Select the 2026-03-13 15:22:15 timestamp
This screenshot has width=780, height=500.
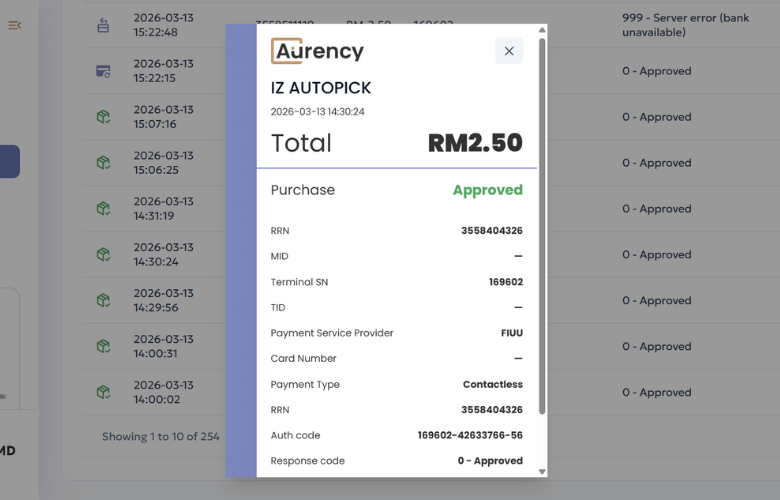163,71
